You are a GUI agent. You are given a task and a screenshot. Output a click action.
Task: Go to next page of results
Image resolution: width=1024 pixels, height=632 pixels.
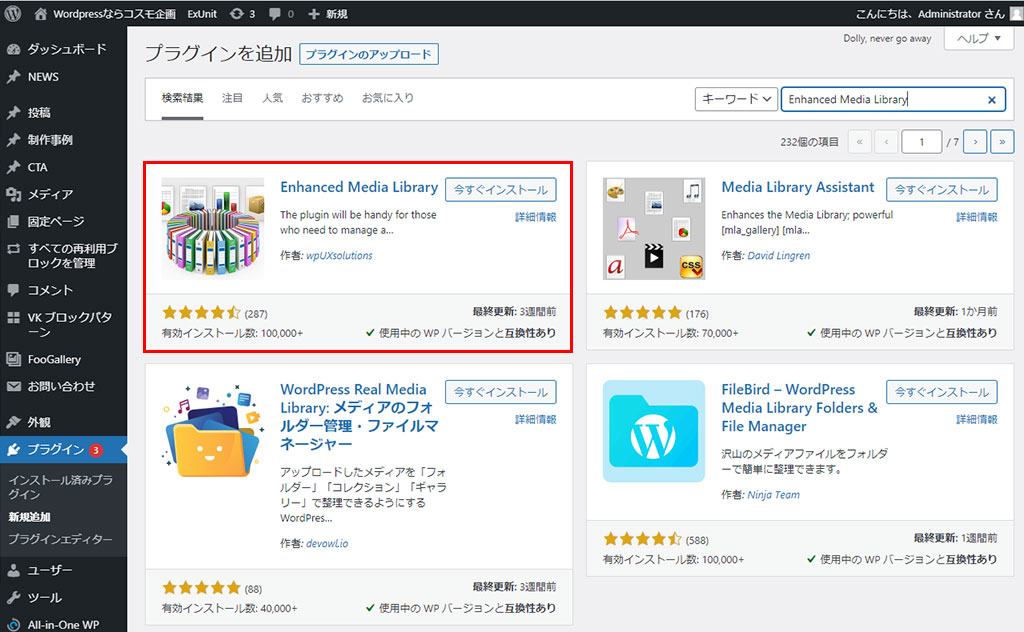coord(975,142)
